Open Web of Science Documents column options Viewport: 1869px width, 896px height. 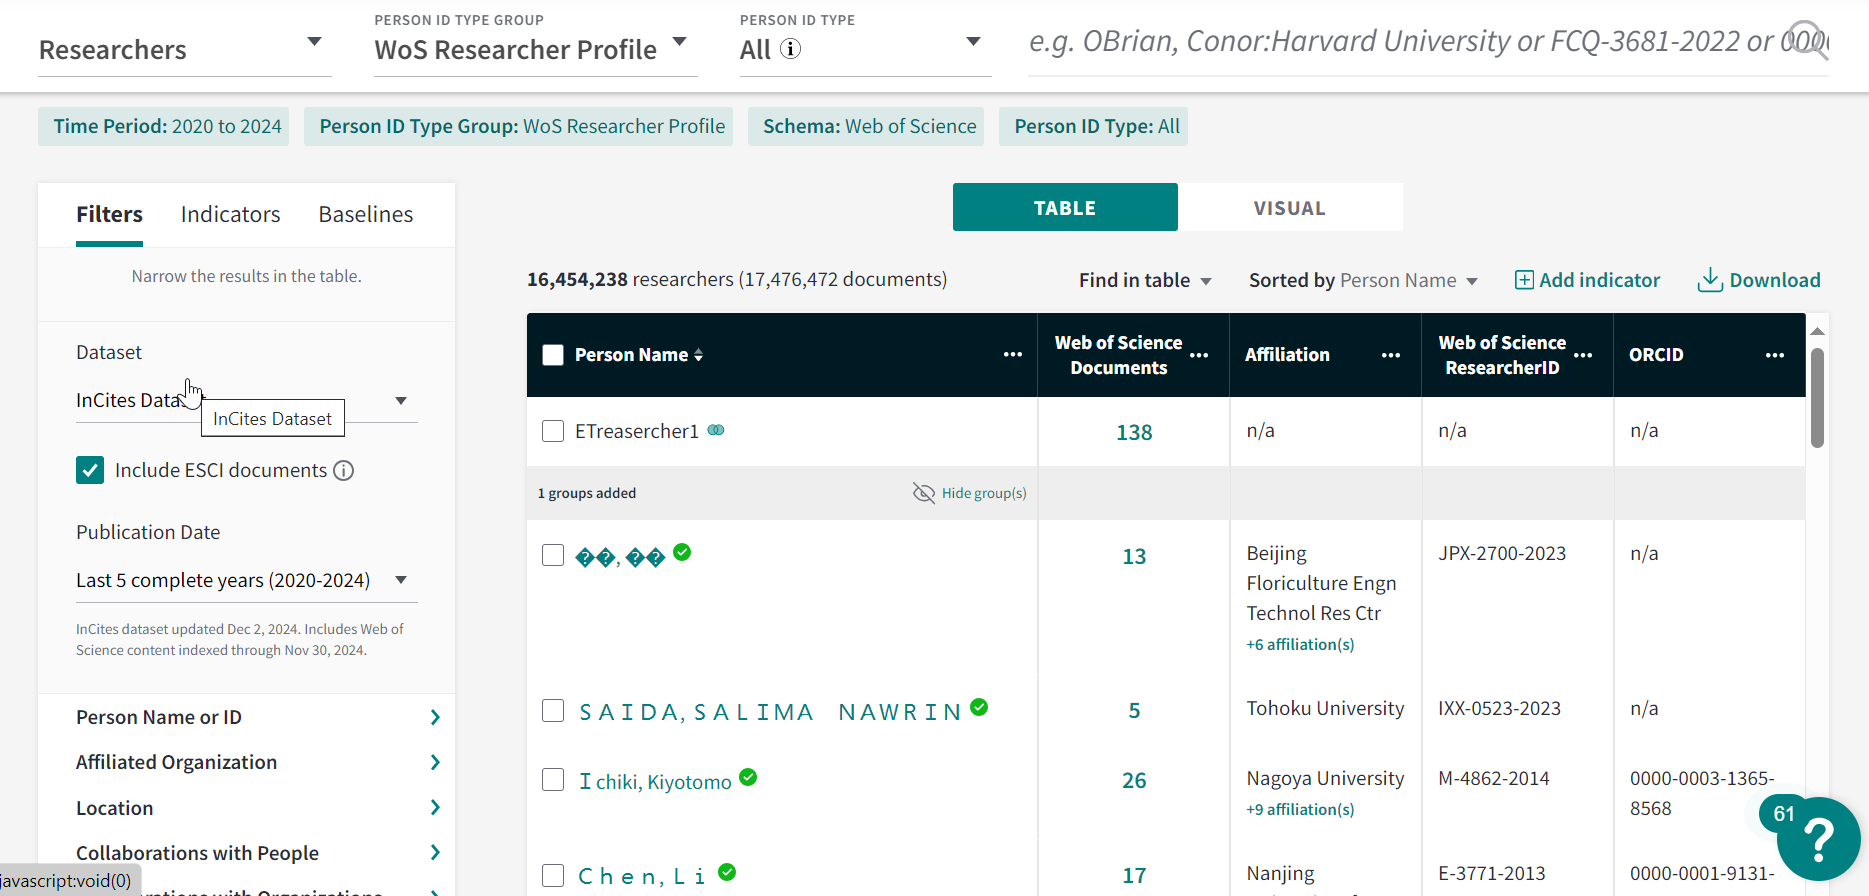pyautogui.click(x=1199, y=355)
